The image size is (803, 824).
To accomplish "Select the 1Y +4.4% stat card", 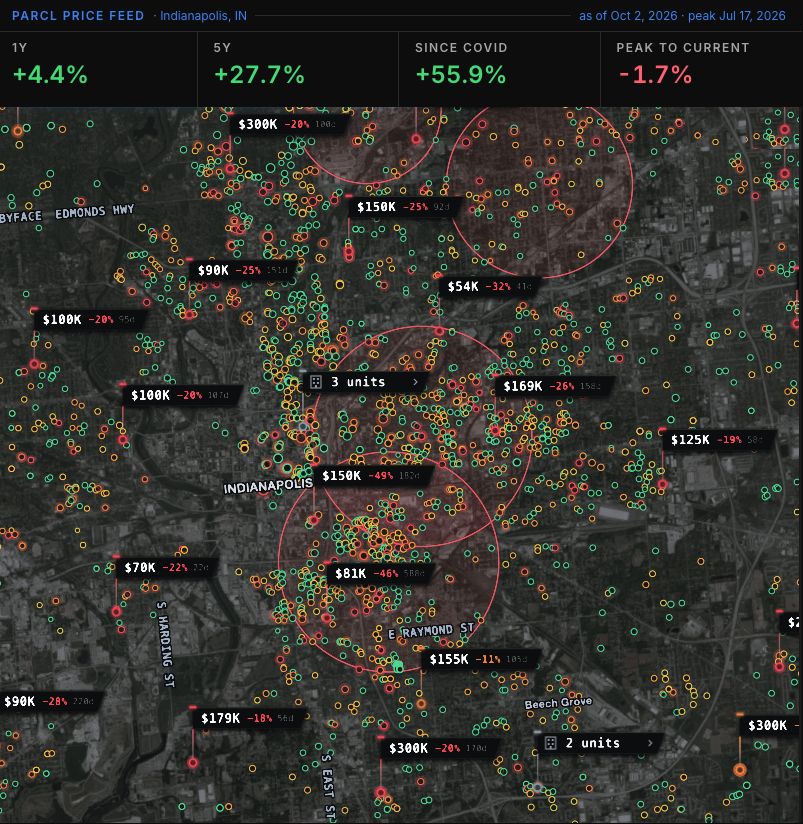I will (99, 69).
